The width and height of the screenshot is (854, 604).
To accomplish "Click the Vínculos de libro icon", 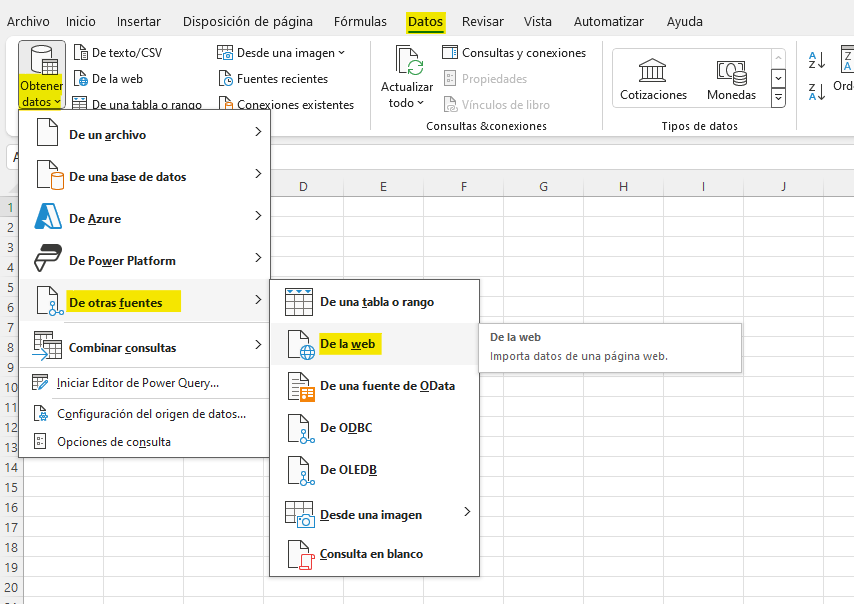I will click(450, 105).
